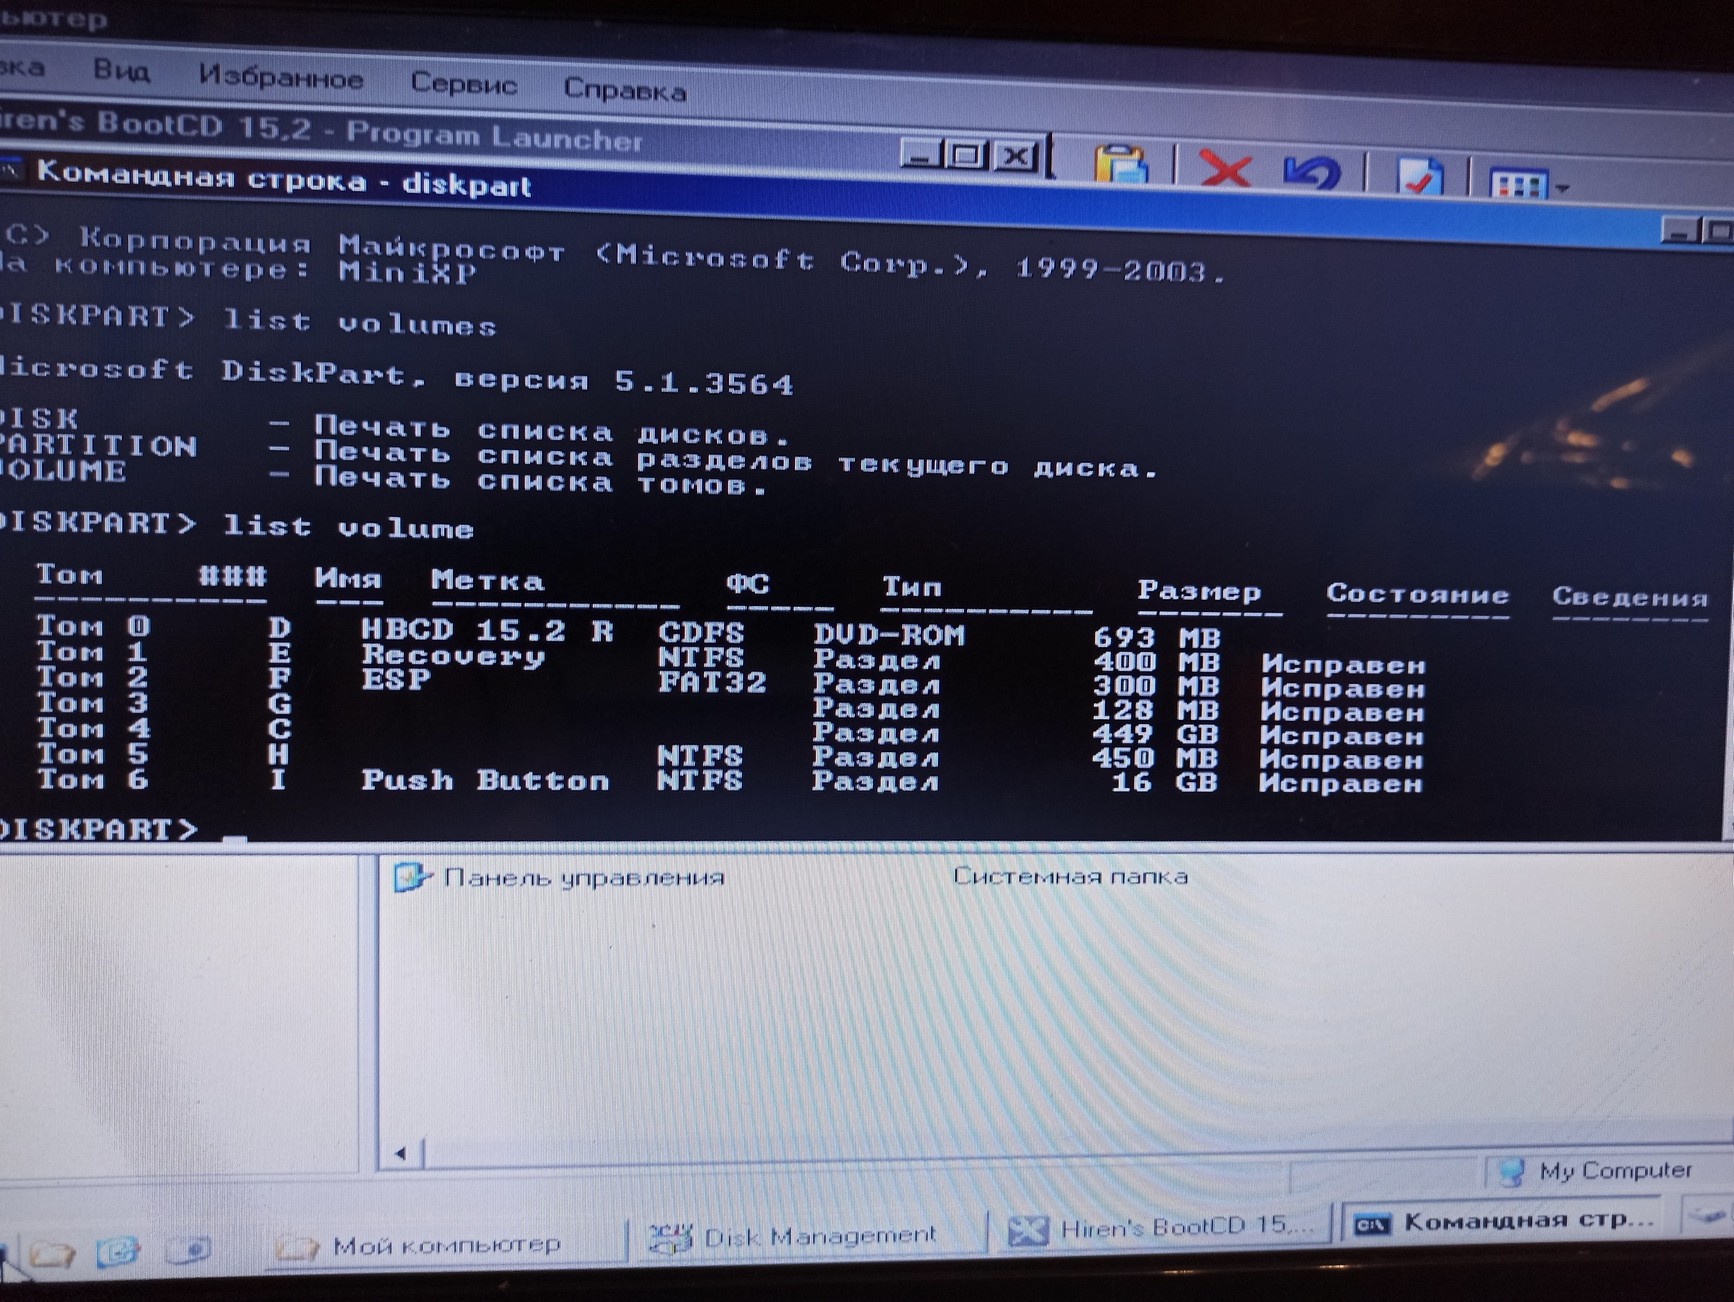Open the Избранное menu

click(281, 77)
